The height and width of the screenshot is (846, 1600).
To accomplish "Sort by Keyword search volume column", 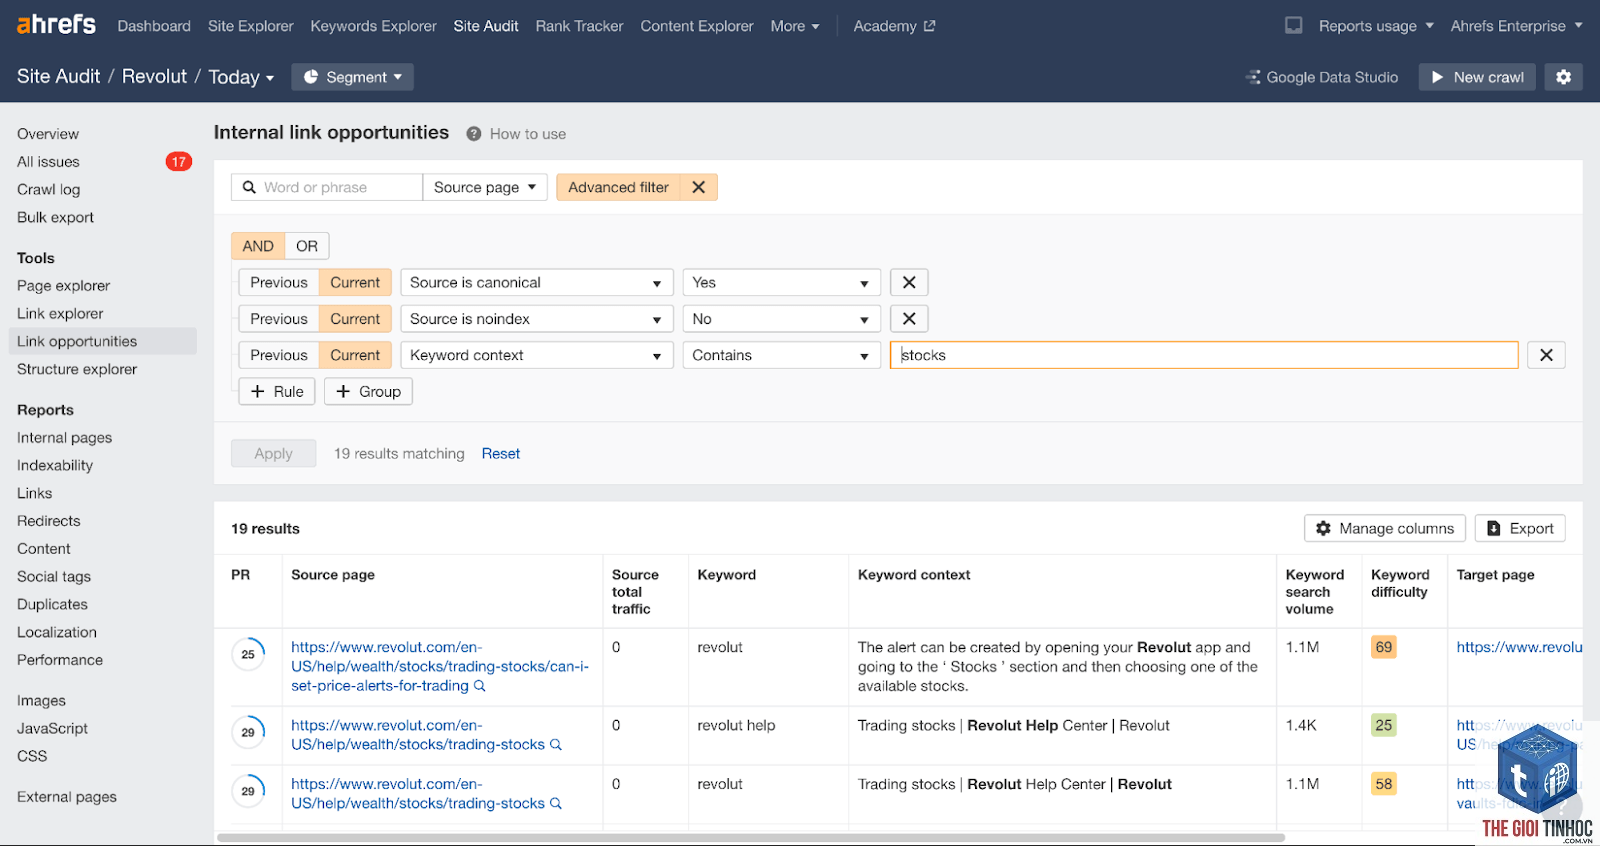I will tap(1315, 591).
